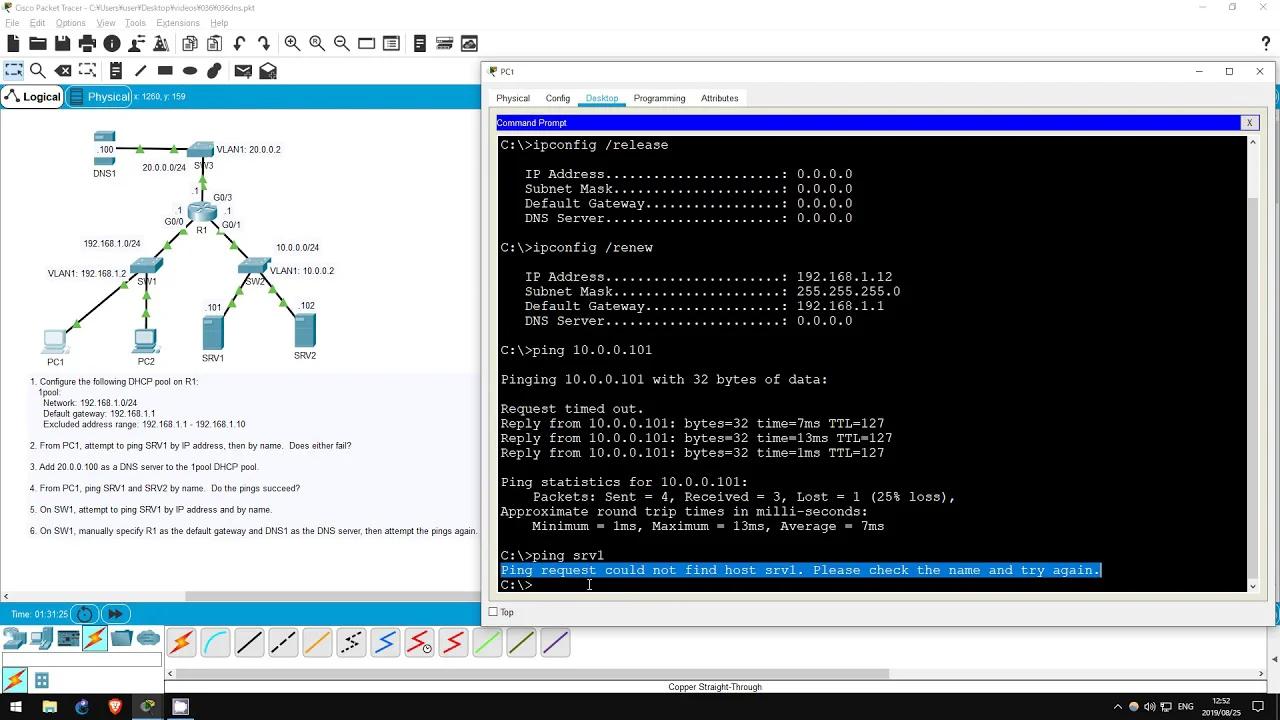
Task: Select the Inspect magnifying glass tool
Action: coord(38,70)
